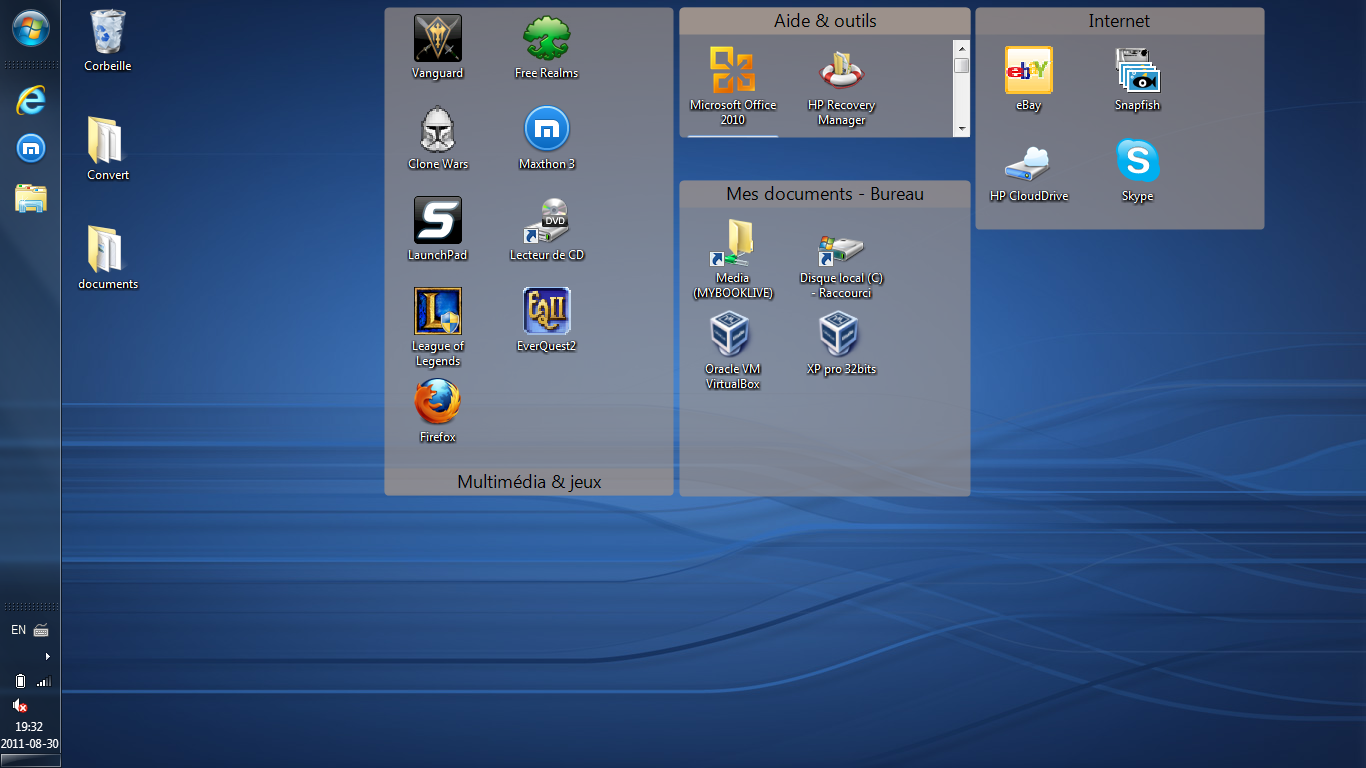Select the League of Legends icon
The image size is (1366, 768).
point(438,327)
